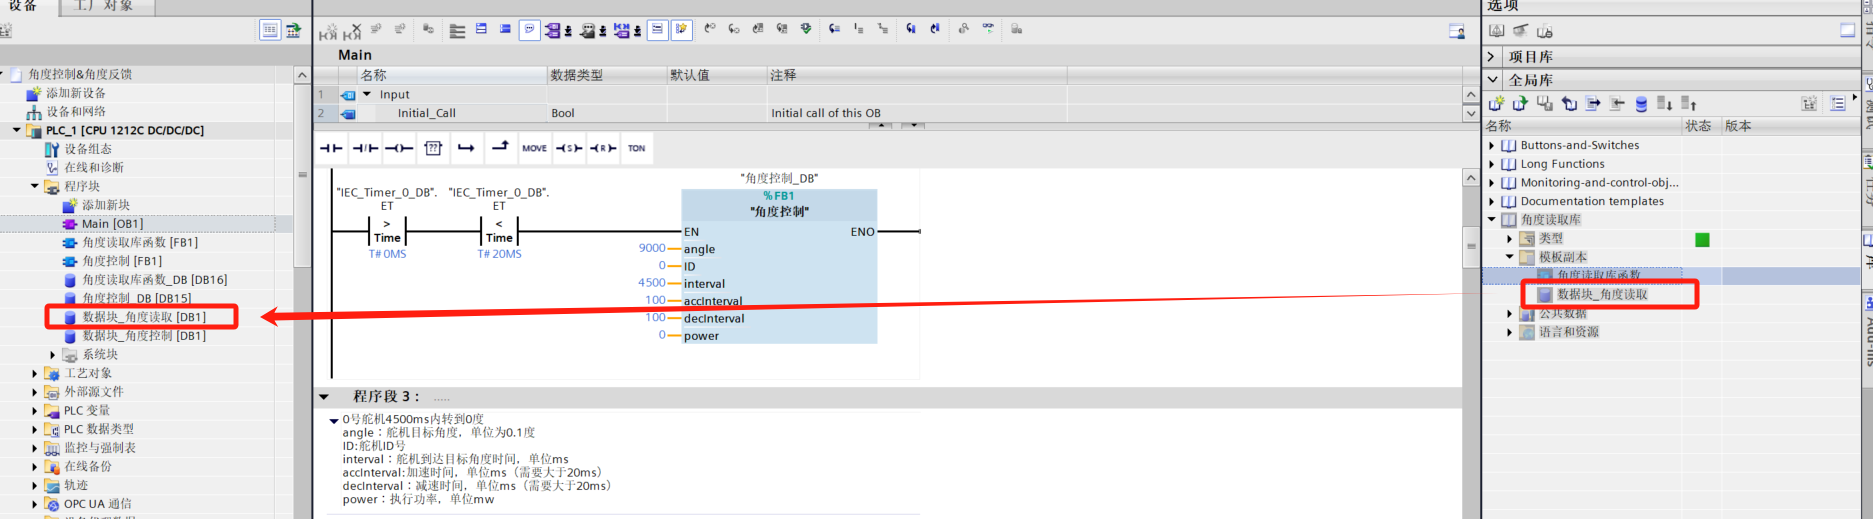Expand the 项目库 section
The image size is (1873, 519).
click(x=1492, y=57)
